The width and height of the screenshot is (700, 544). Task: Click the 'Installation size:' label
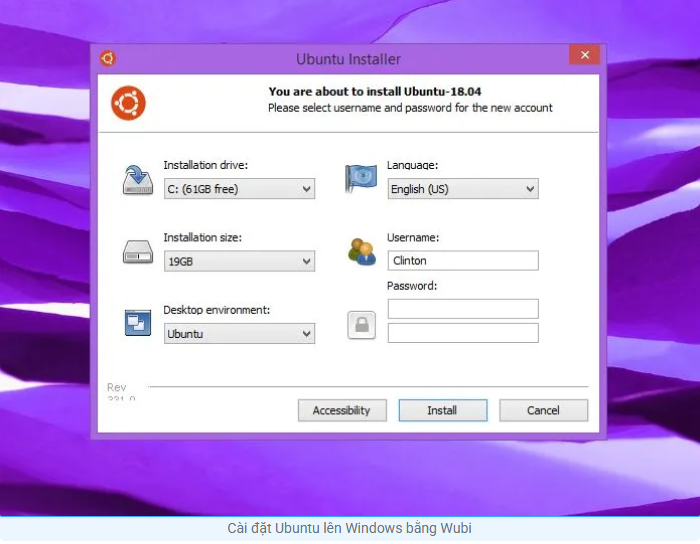(202, 237)
